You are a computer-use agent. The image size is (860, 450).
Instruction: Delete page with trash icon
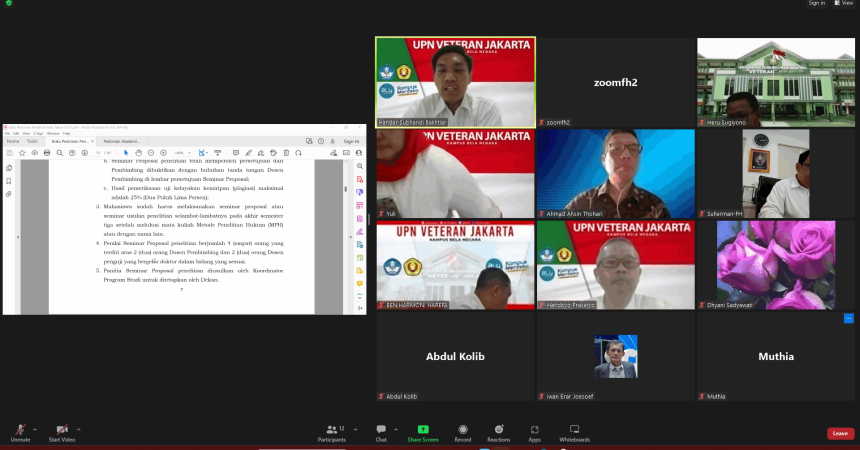click(x=286, y=153)
